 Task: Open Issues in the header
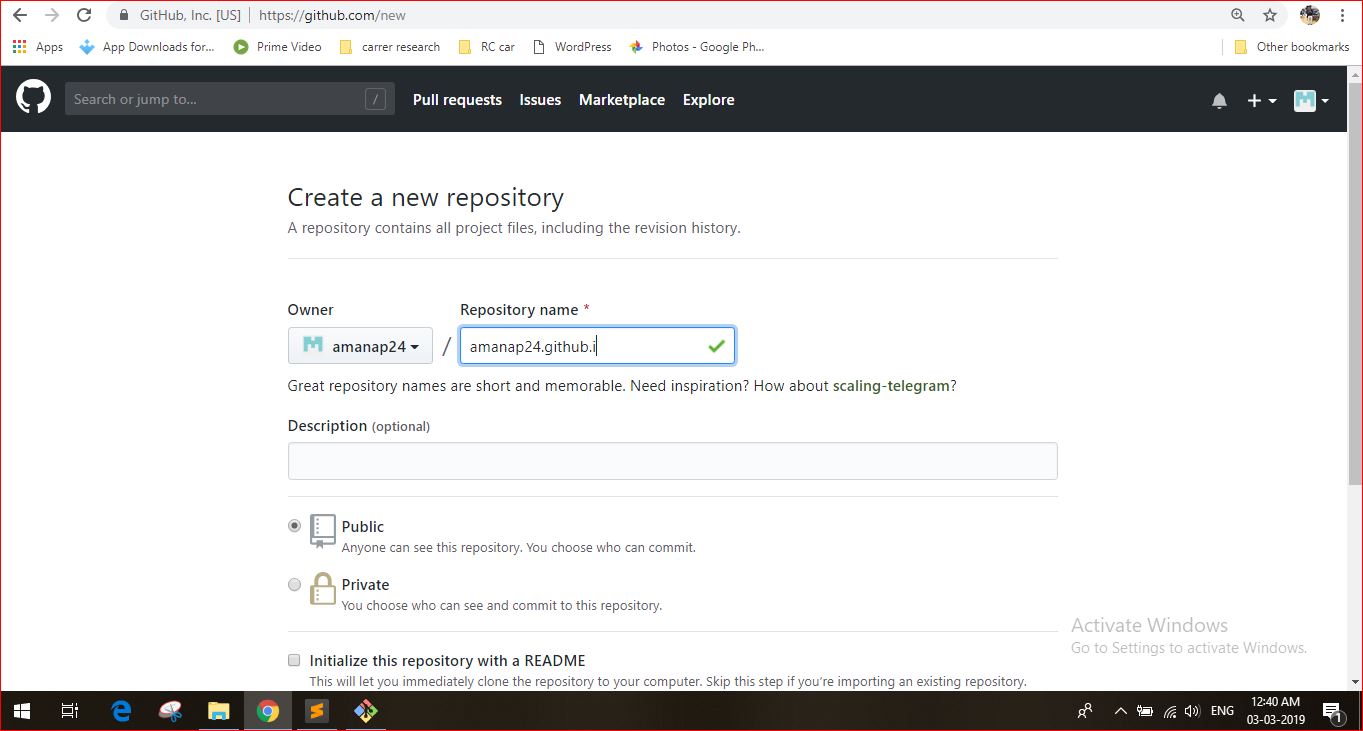click(540, 100)
